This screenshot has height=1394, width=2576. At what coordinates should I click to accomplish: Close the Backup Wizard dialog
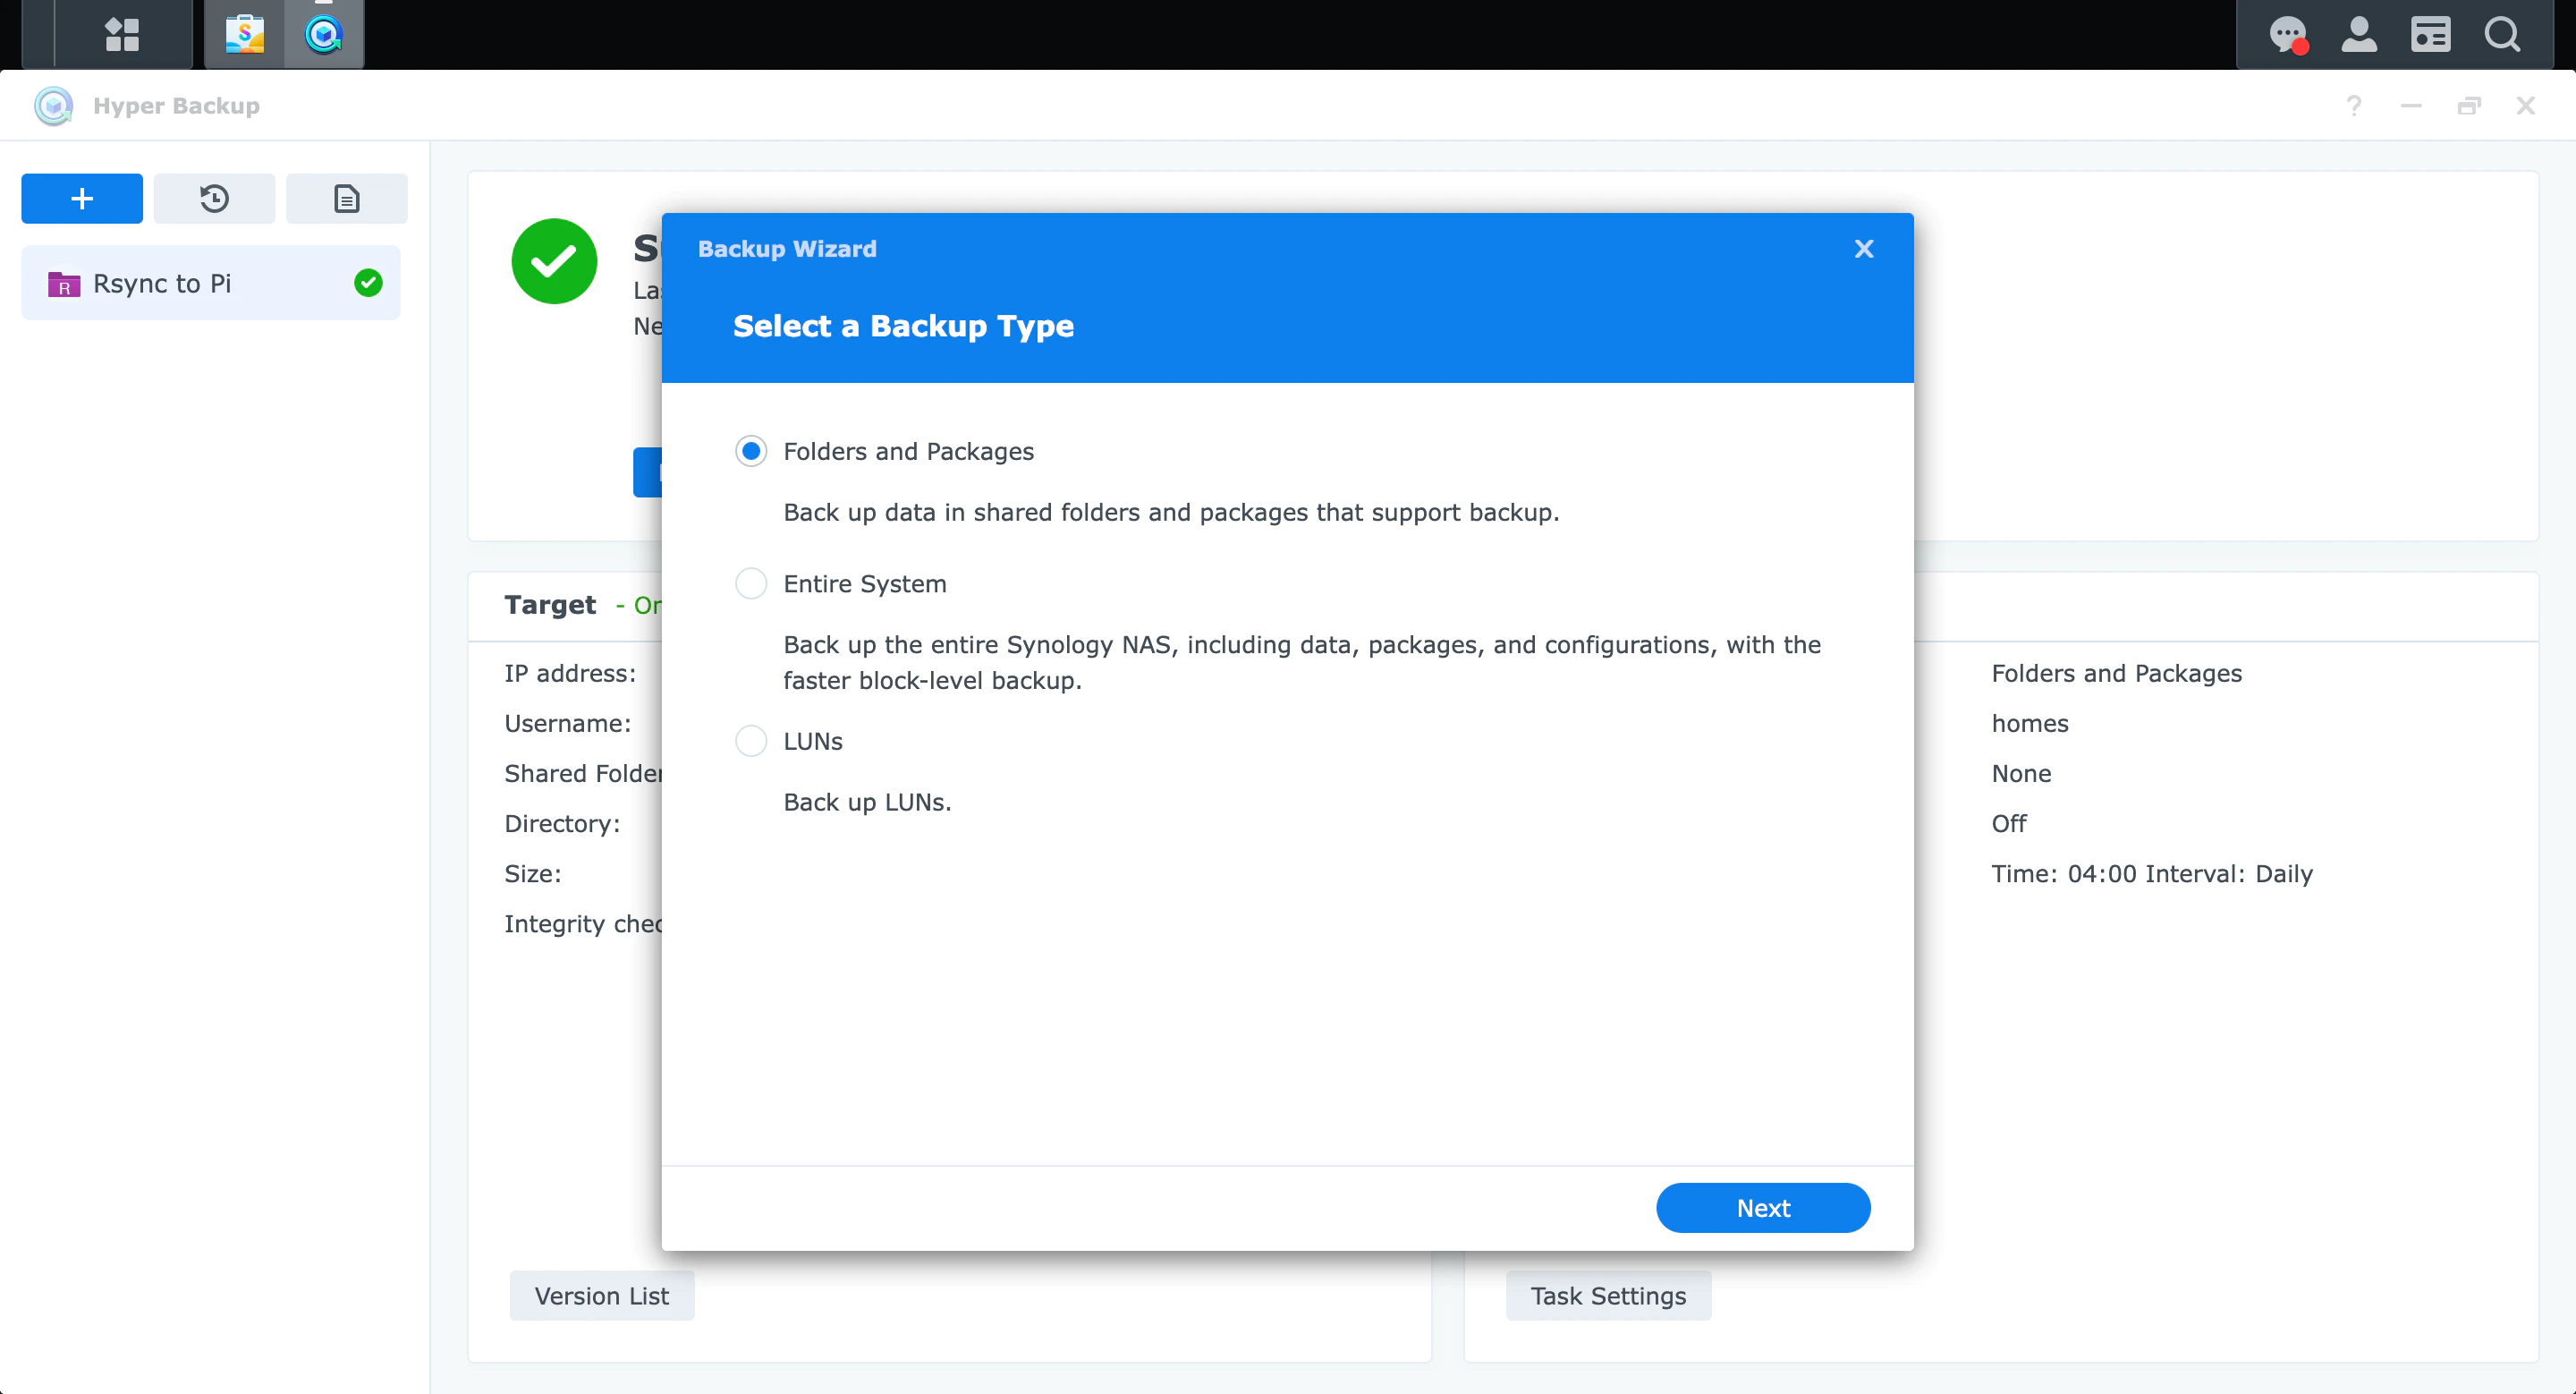tap(1864, 249)
